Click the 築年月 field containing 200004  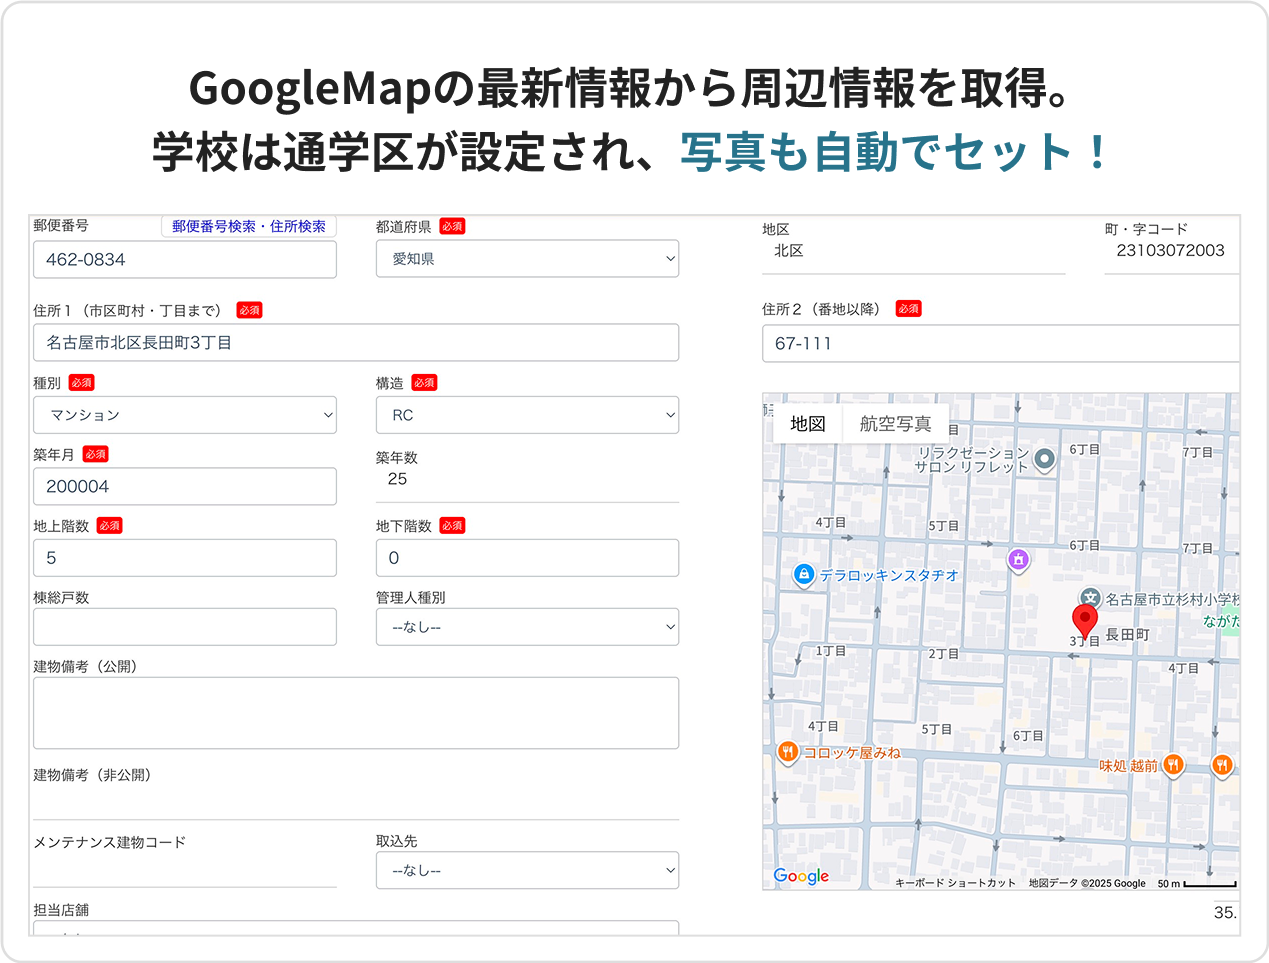click(x=185, y=487)
